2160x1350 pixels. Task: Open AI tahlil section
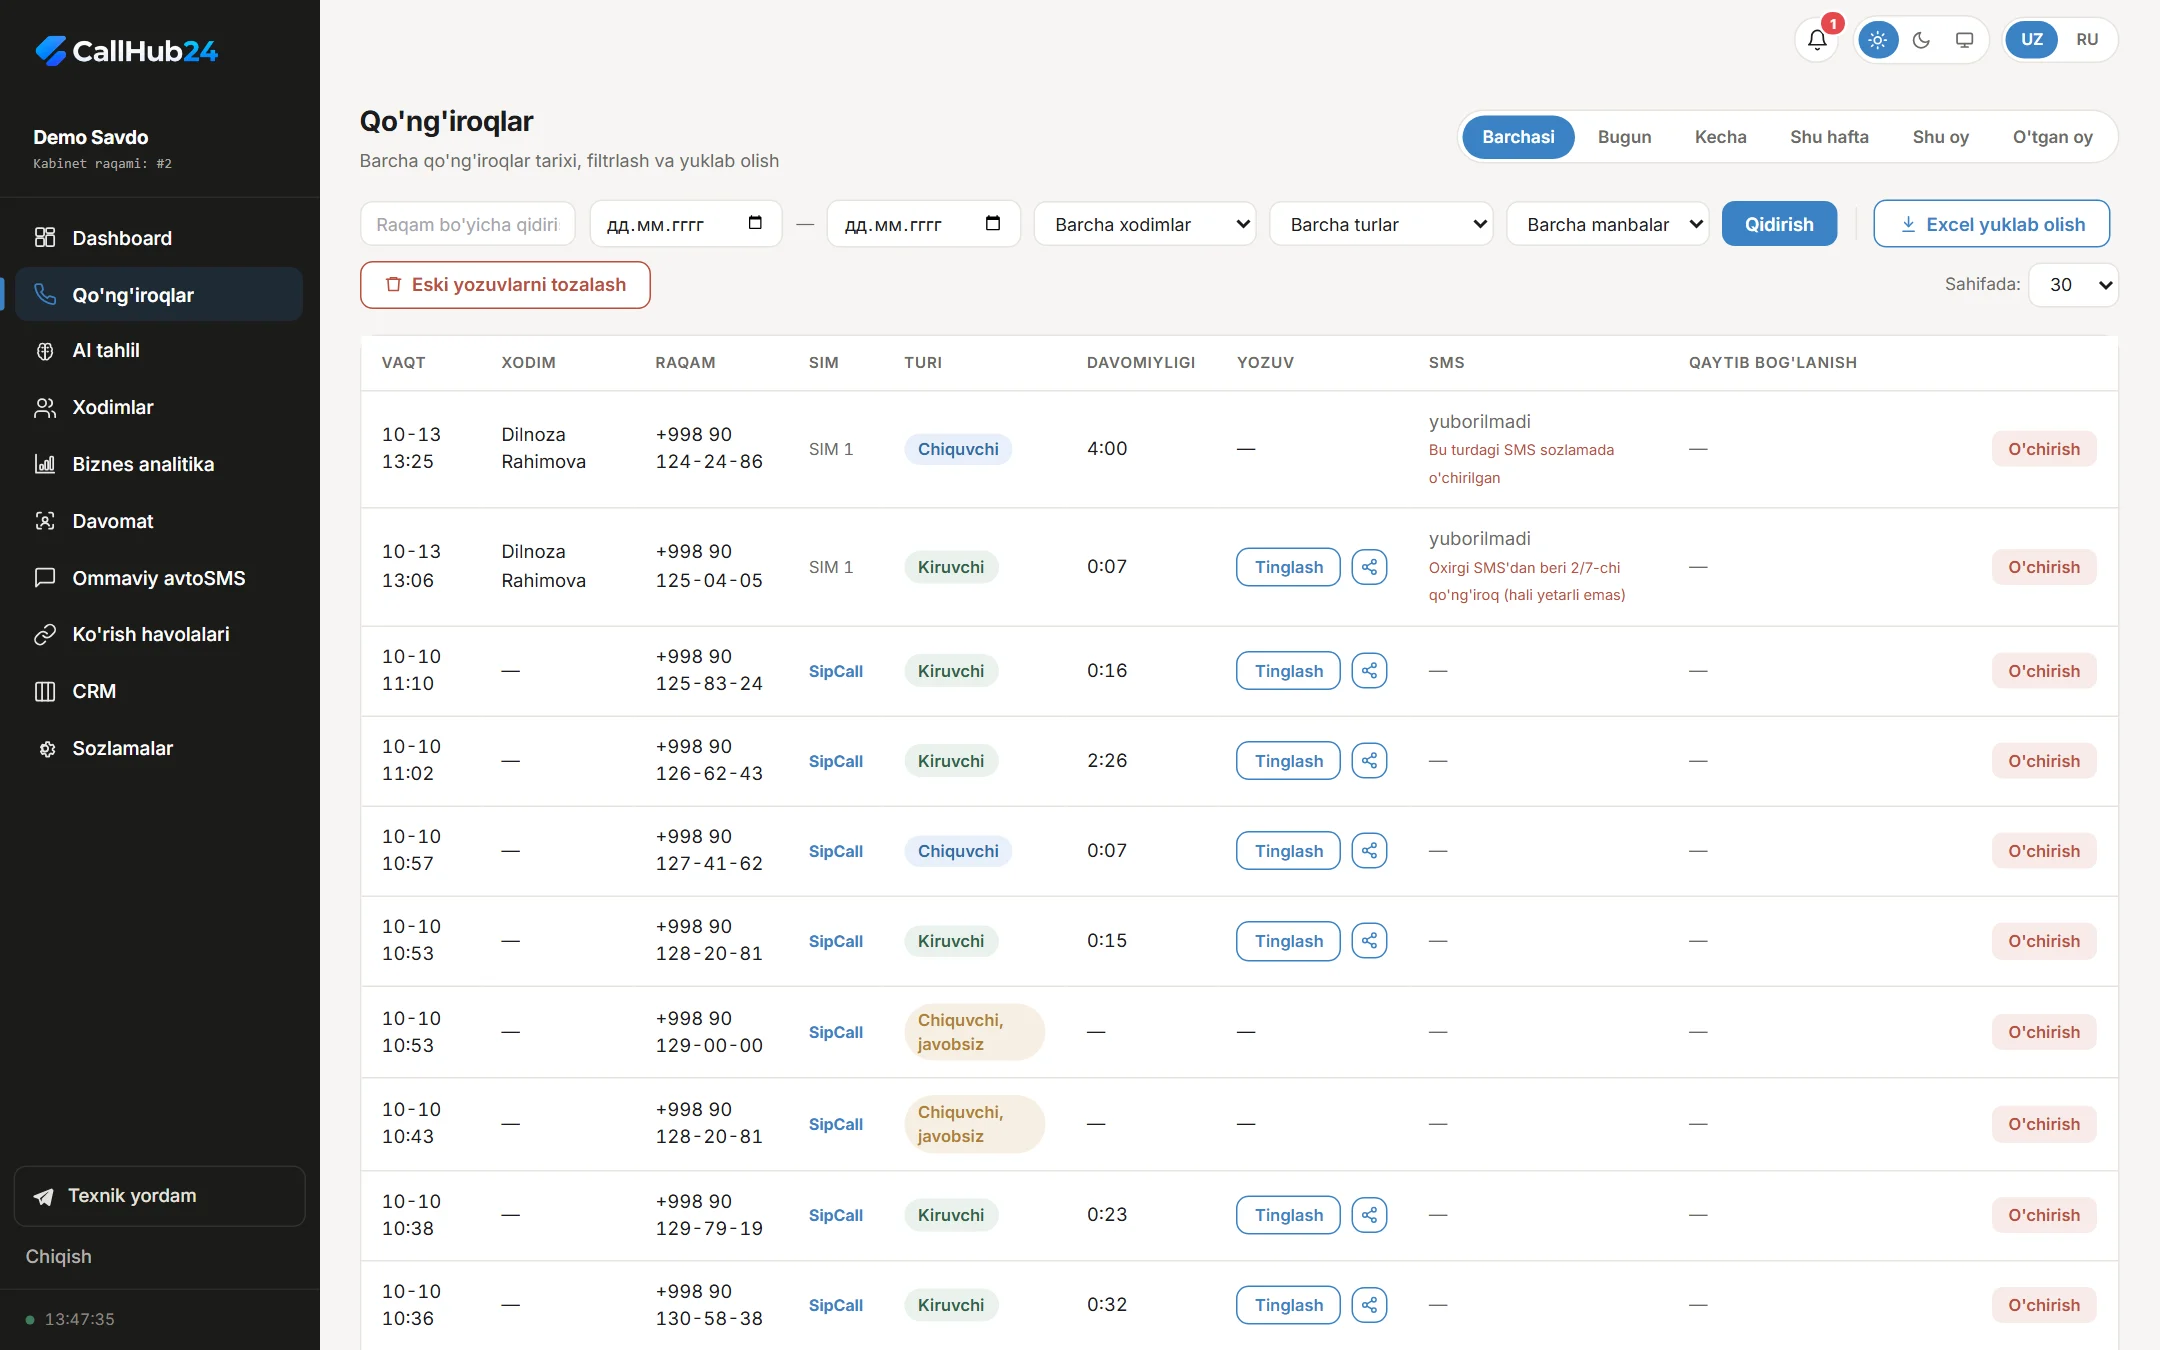coord(158,351)
